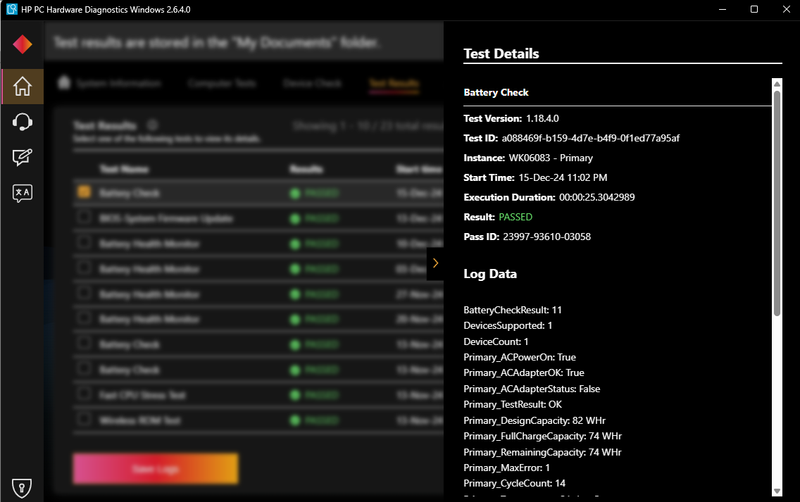This screenshot has height=502, width=800.
Task: Click the Battery Check heading in Test Details
Action: coord(496,92)
